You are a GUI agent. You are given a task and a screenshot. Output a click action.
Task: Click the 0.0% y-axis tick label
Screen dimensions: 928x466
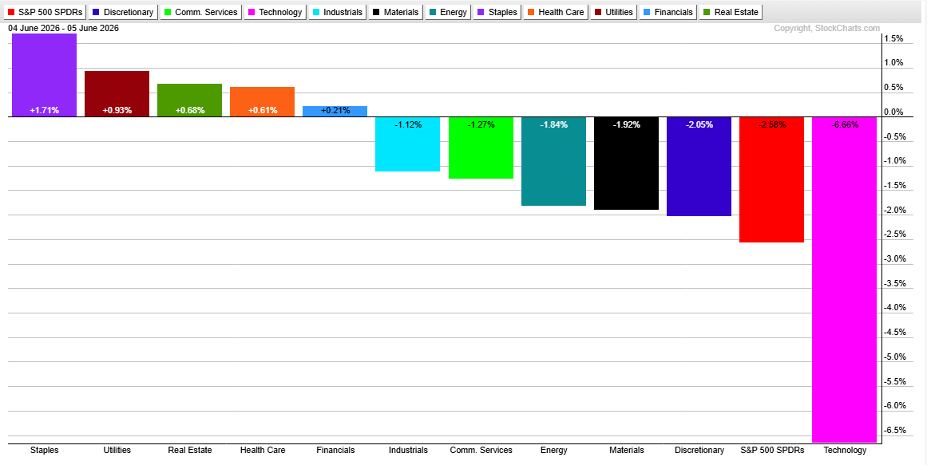[x=894, y=112]
